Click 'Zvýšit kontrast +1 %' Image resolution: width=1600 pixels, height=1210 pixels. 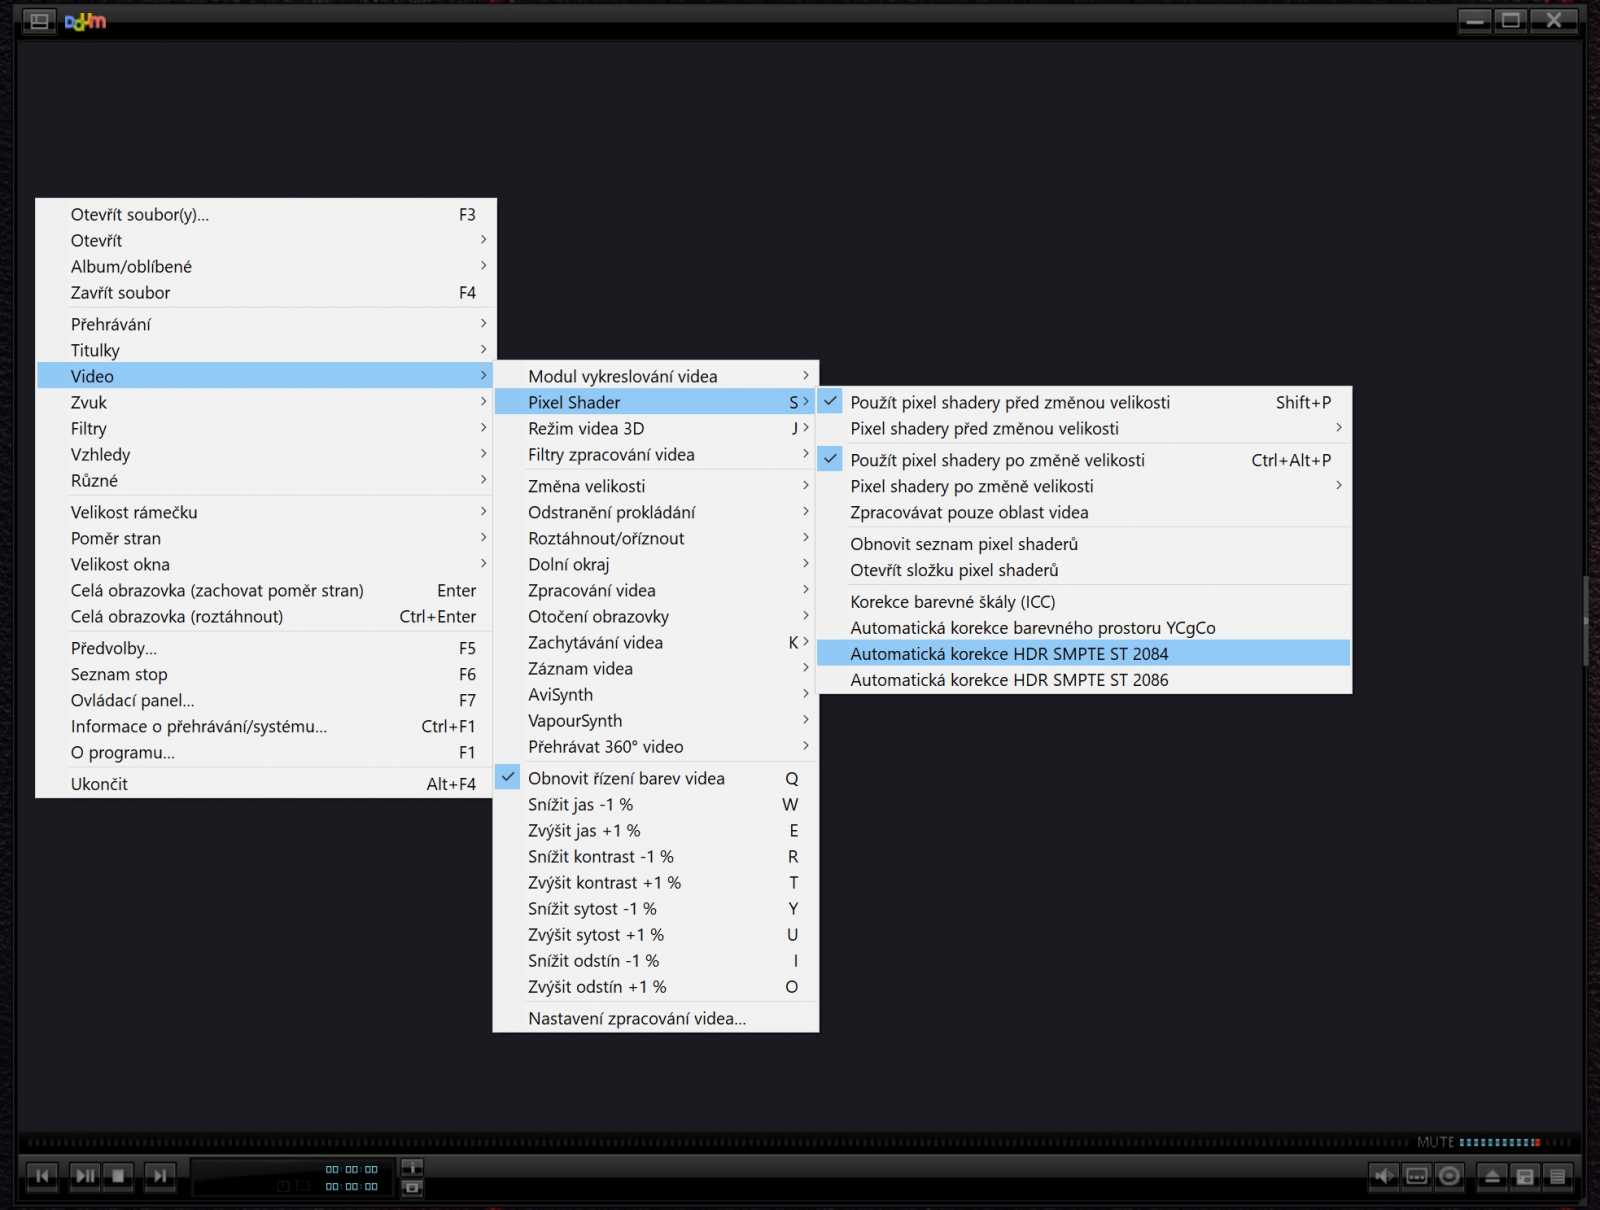[x=656, y=882]
